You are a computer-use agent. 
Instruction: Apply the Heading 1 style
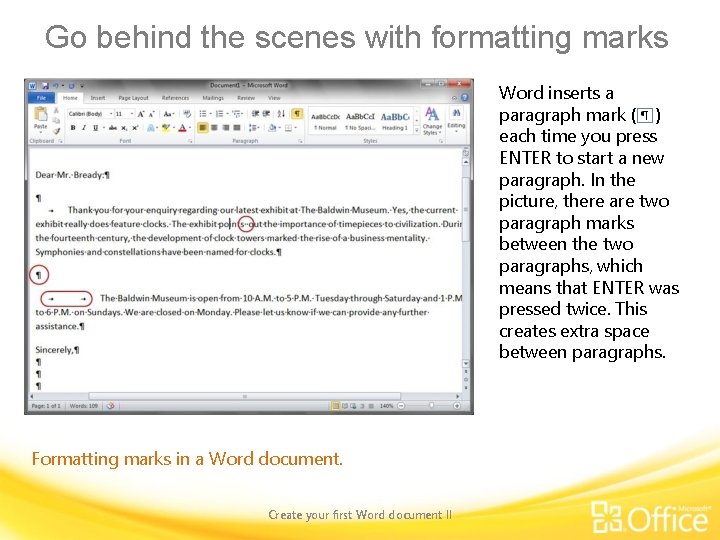click(x=395, y=121)
